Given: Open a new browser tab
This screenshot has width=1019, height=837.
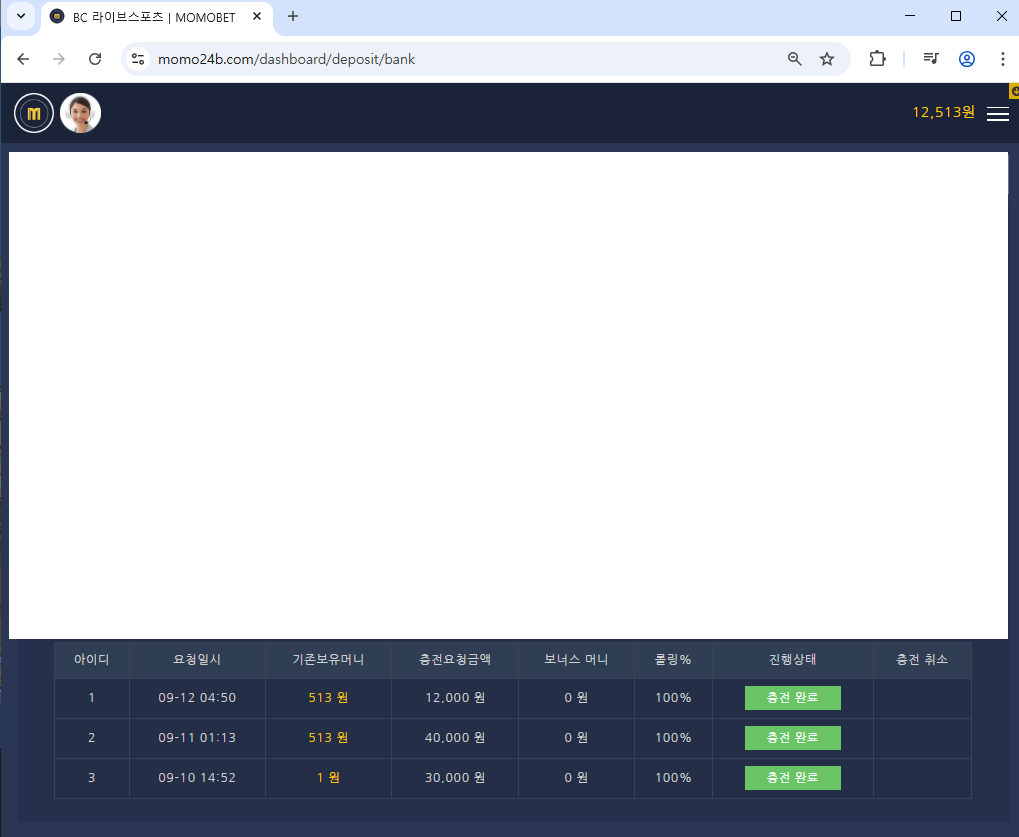Looking at the screenshot, I should pyautogui.click(x=293, y=16).
